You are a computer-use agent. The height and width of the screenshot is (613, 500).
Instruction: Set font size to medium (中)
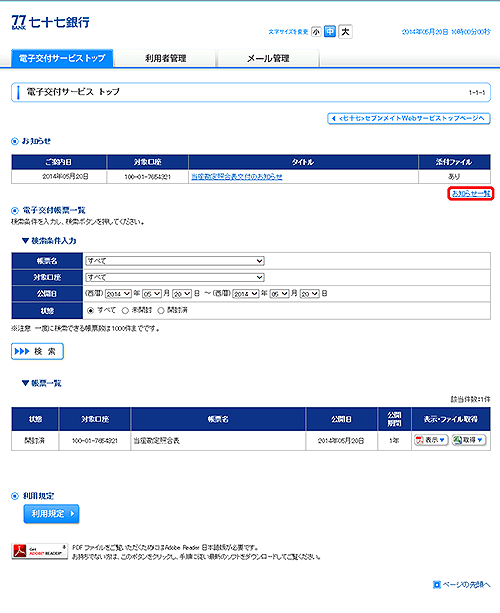[x=330, y=31]
